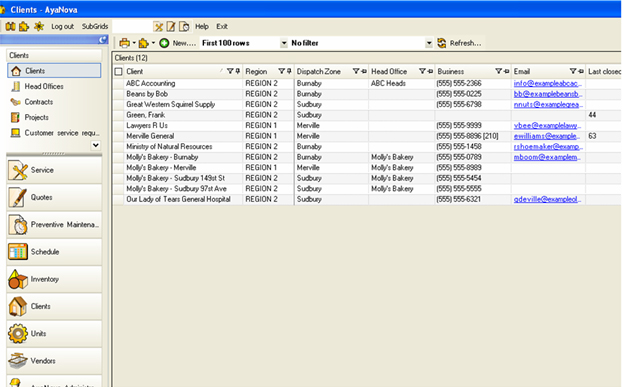Viewport: 622px width, 387px height.
Task: Open the vbee@examplelaw email link
Action: (x=547, y=126)
